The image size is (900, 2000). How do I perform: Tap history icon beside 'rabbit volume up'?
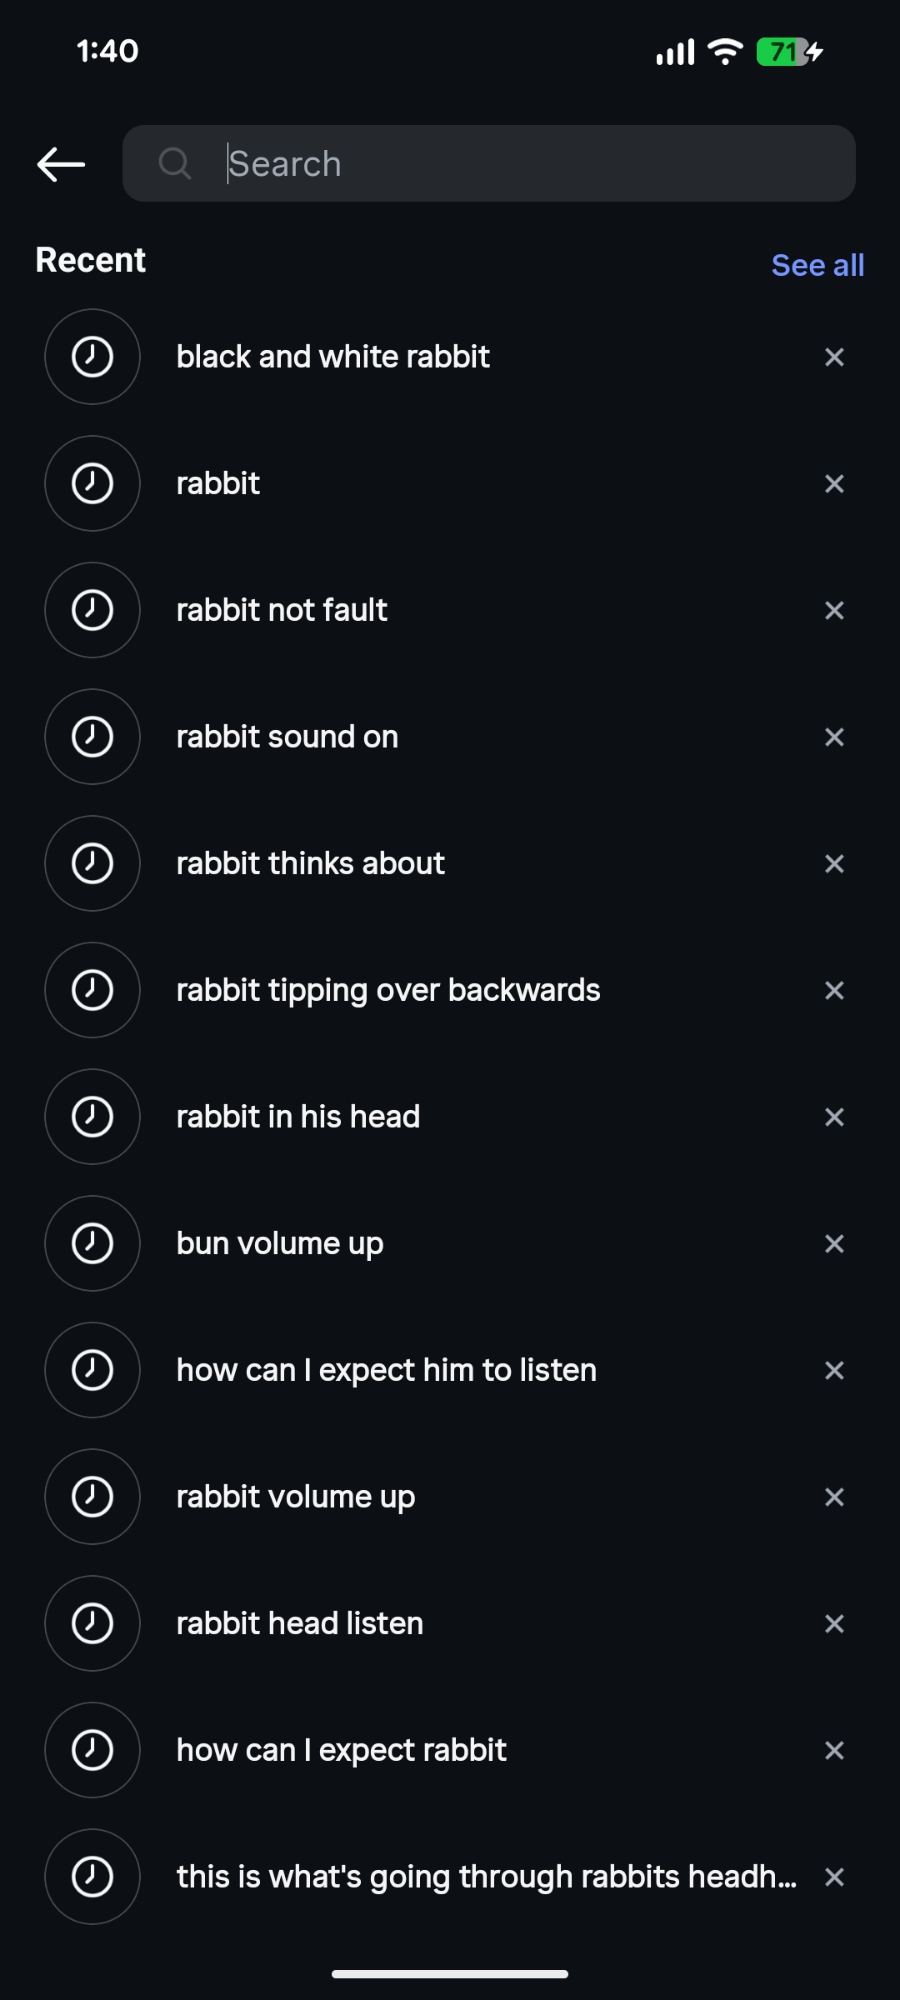coord(92,1496)
